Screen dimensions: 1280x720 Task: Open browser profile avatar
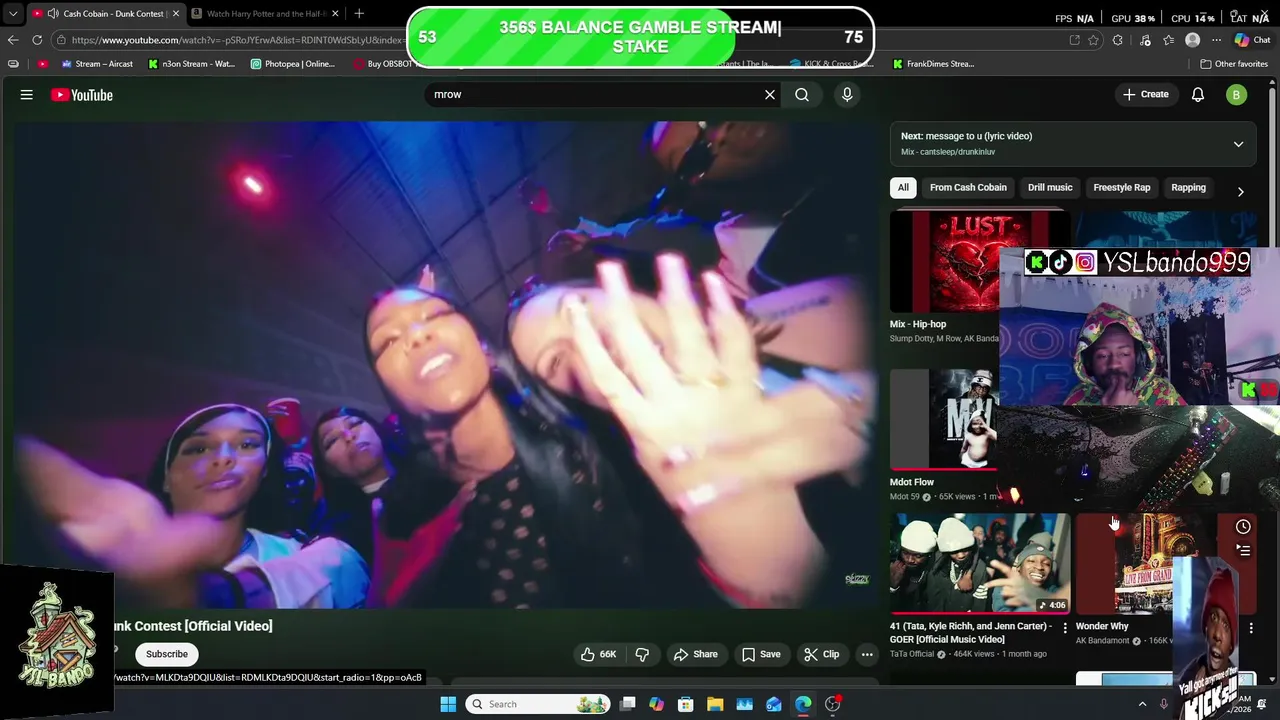pos(1192,40)
